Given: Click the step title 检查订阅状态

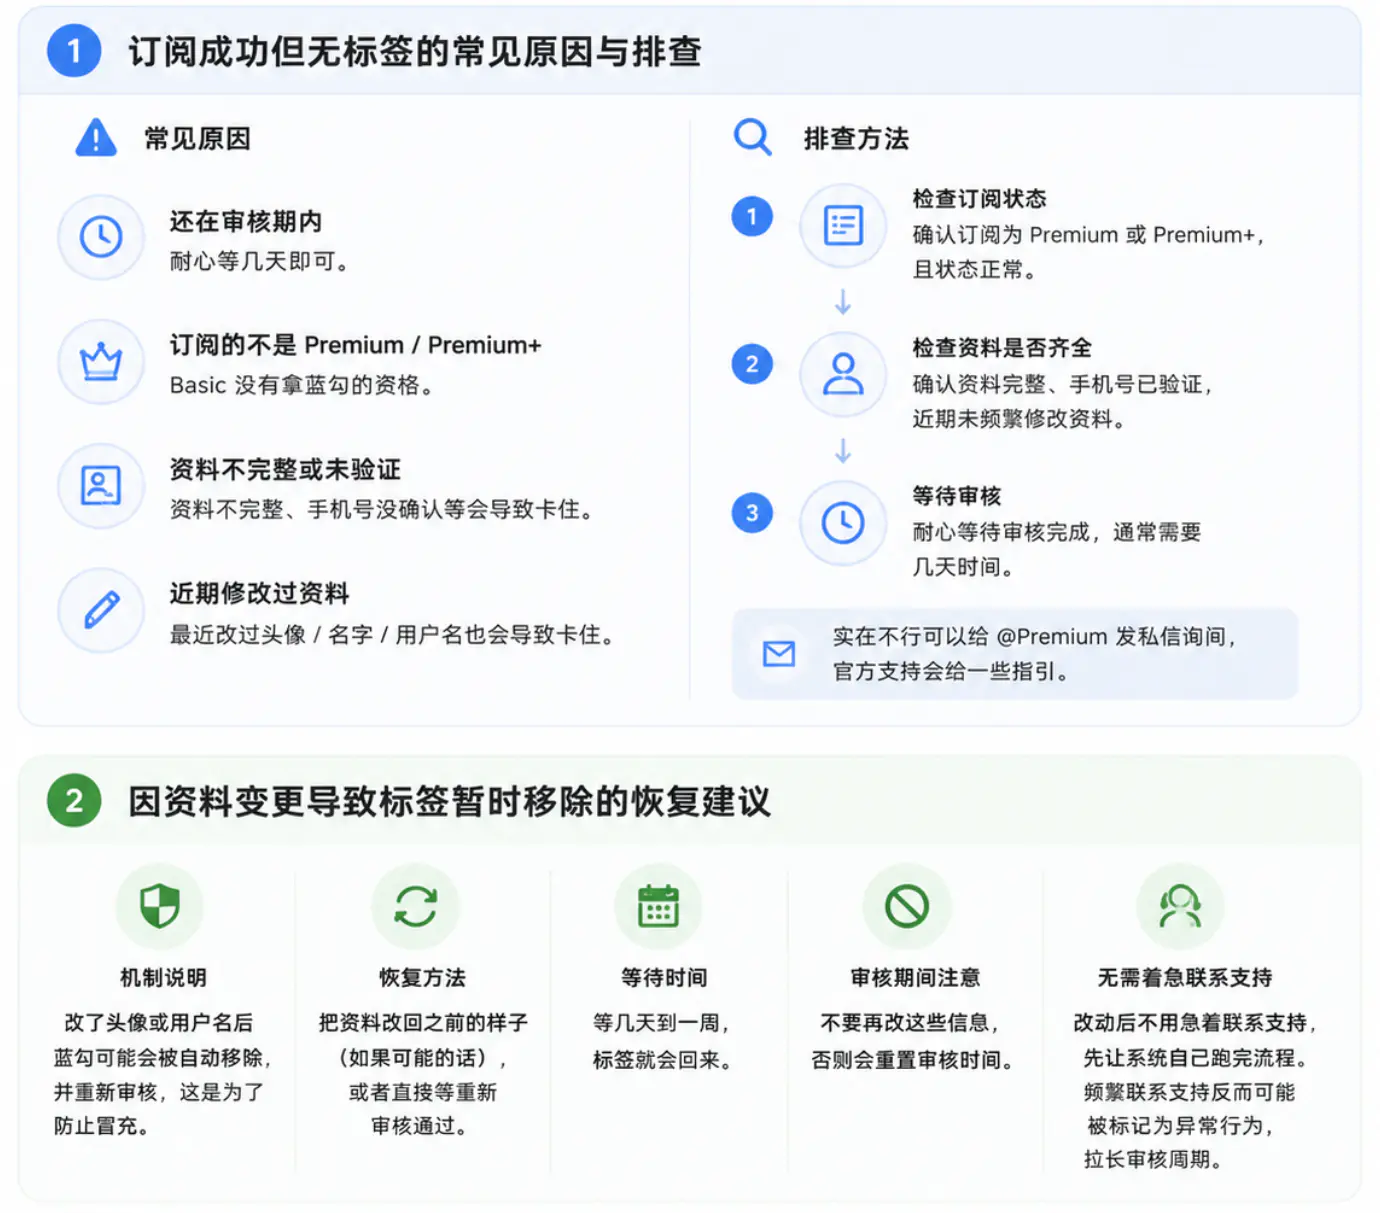Looking at the screenshot, I should tap(979, 198).
